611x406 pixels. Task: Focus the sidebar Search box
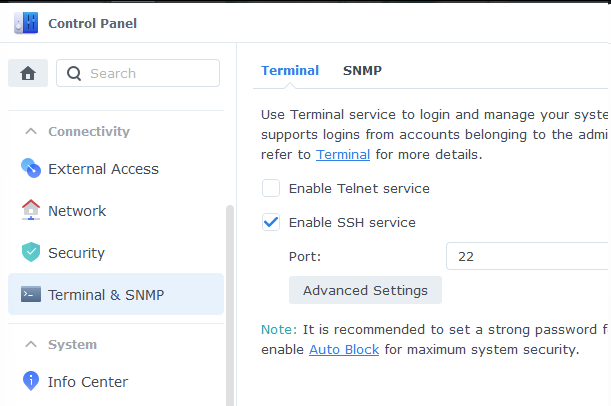150,73
